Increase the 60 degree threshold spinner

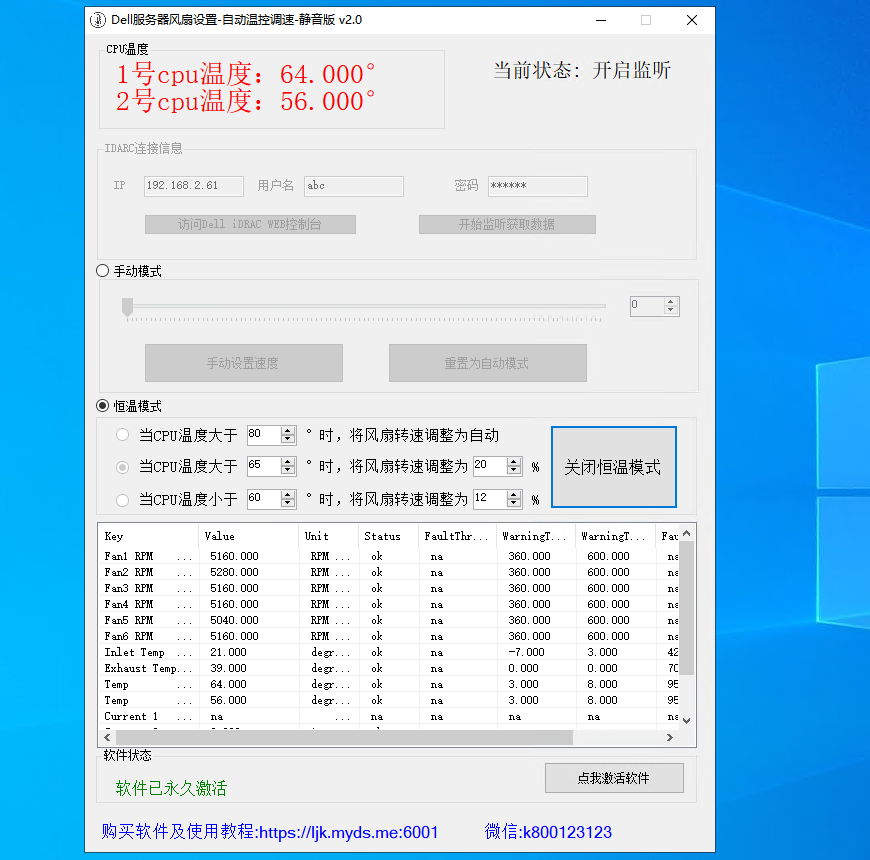288,494
